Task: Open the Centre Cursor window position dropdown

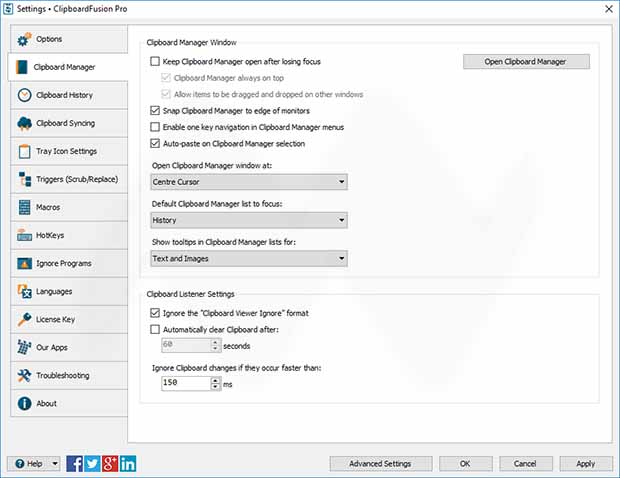Action: click(249, 182)
